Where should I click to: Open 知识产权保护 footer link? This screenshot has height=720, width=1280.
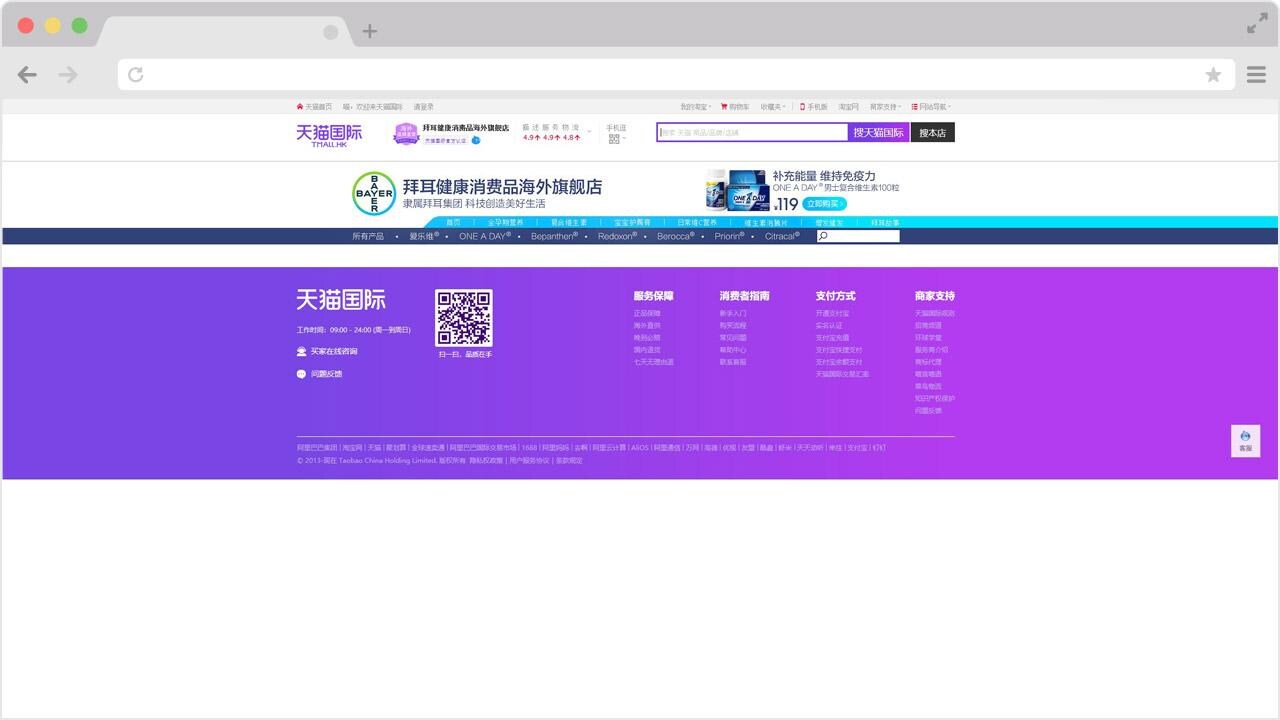pos(935,398)
